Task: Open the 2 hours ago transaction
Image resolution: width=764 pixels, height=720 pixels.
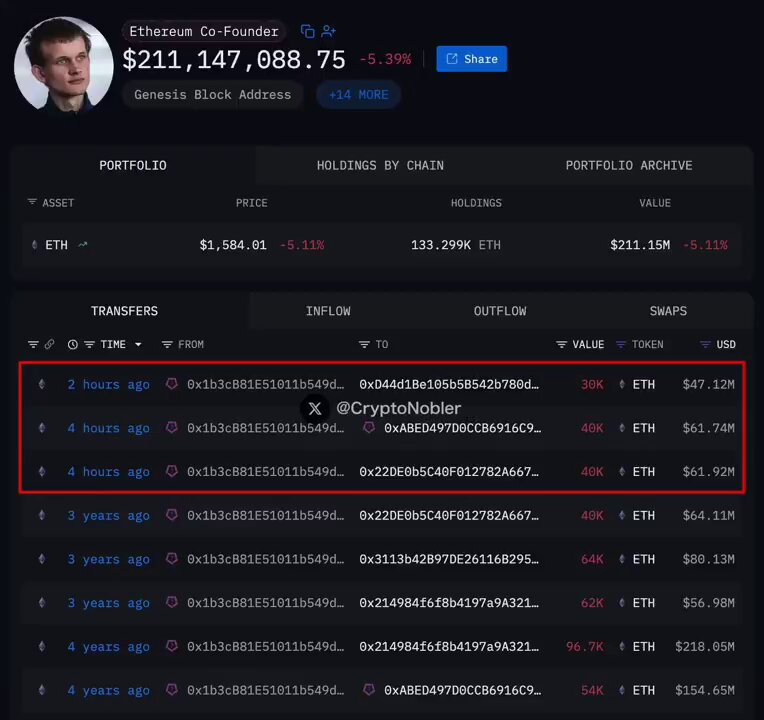Action: pos(109,384)
